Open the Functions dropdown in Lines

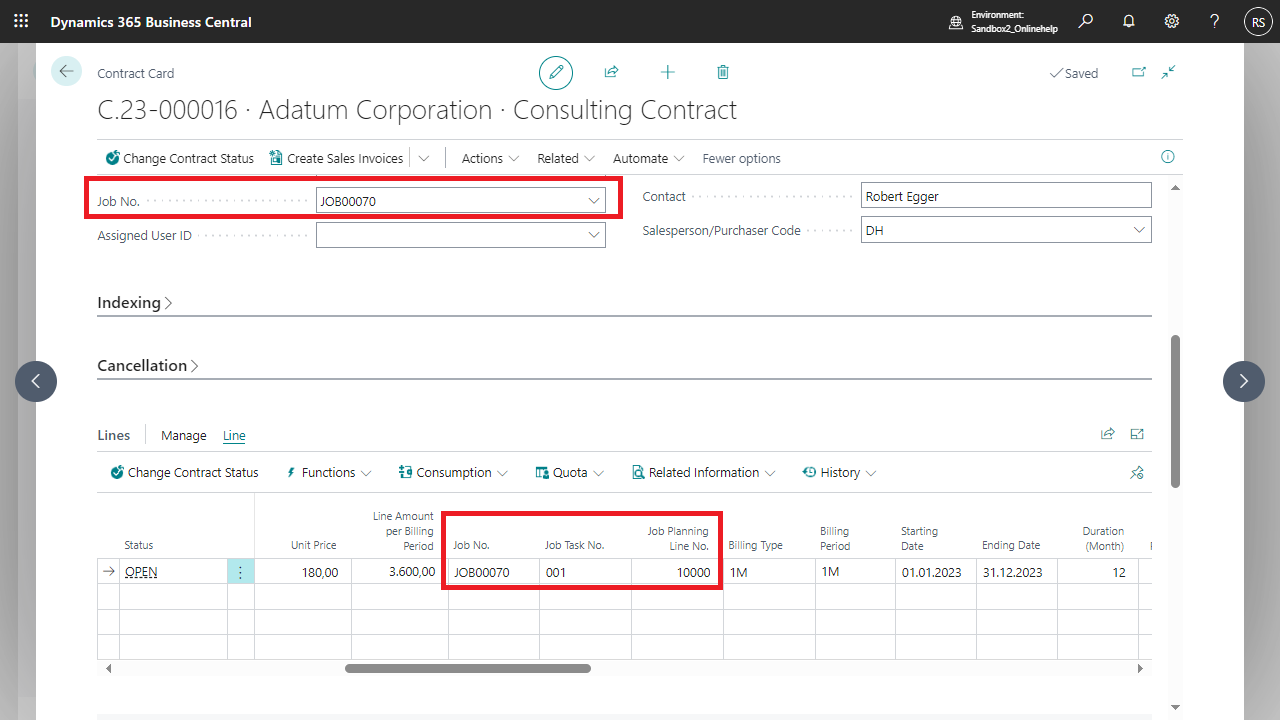coord(328,472)
